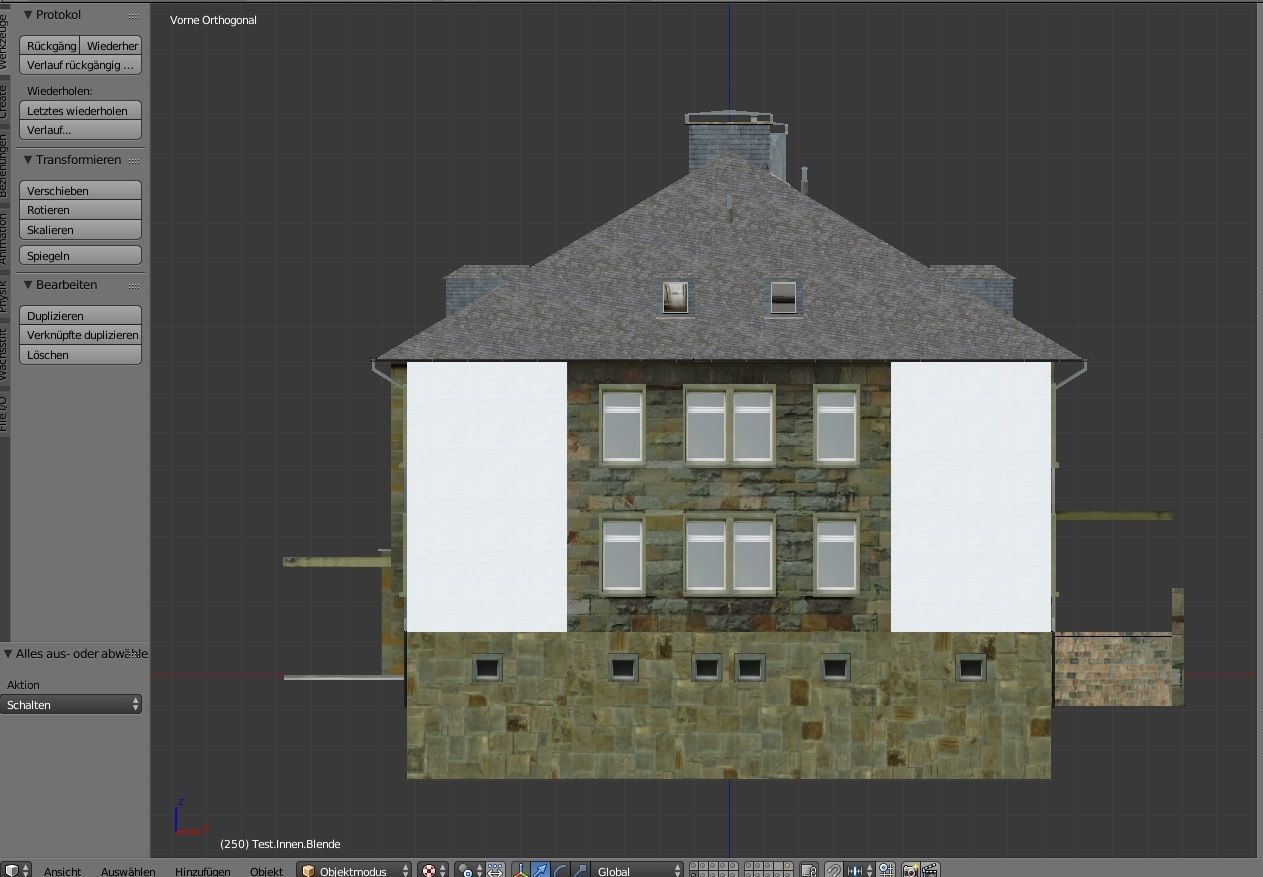Toggle the translate manipulator arrow icon
1263x877 pixels.
[x=538, y=869]
